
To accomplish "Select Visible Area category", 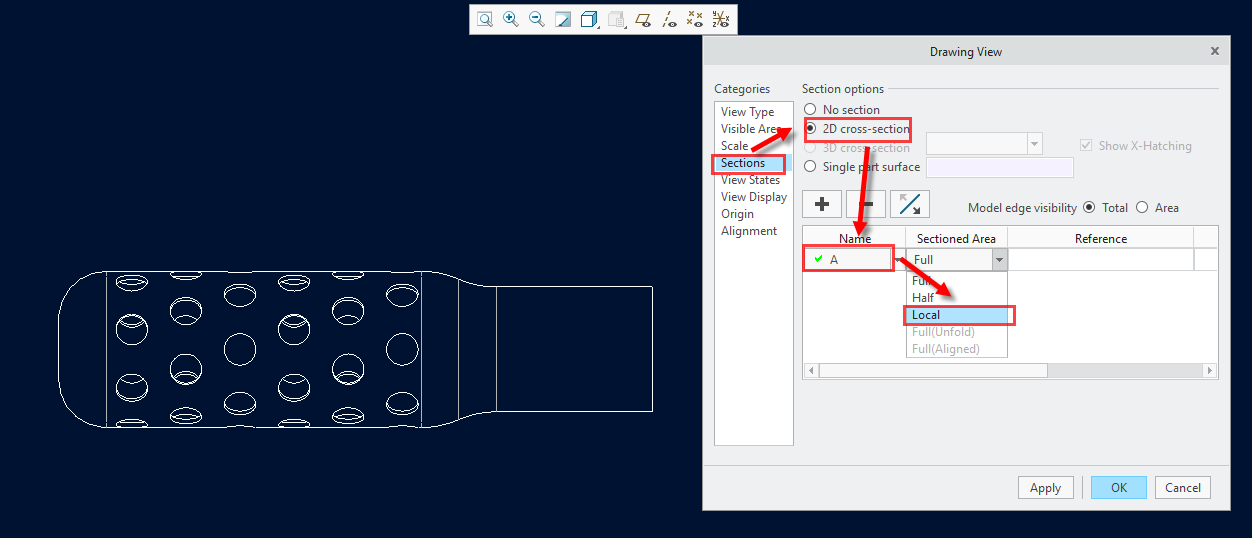I will (x=750, y=129).
